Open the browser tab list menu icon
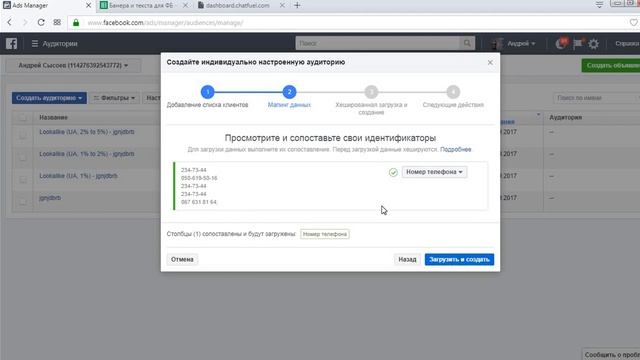Screen dimensions: 640x360 coord(599,4)
